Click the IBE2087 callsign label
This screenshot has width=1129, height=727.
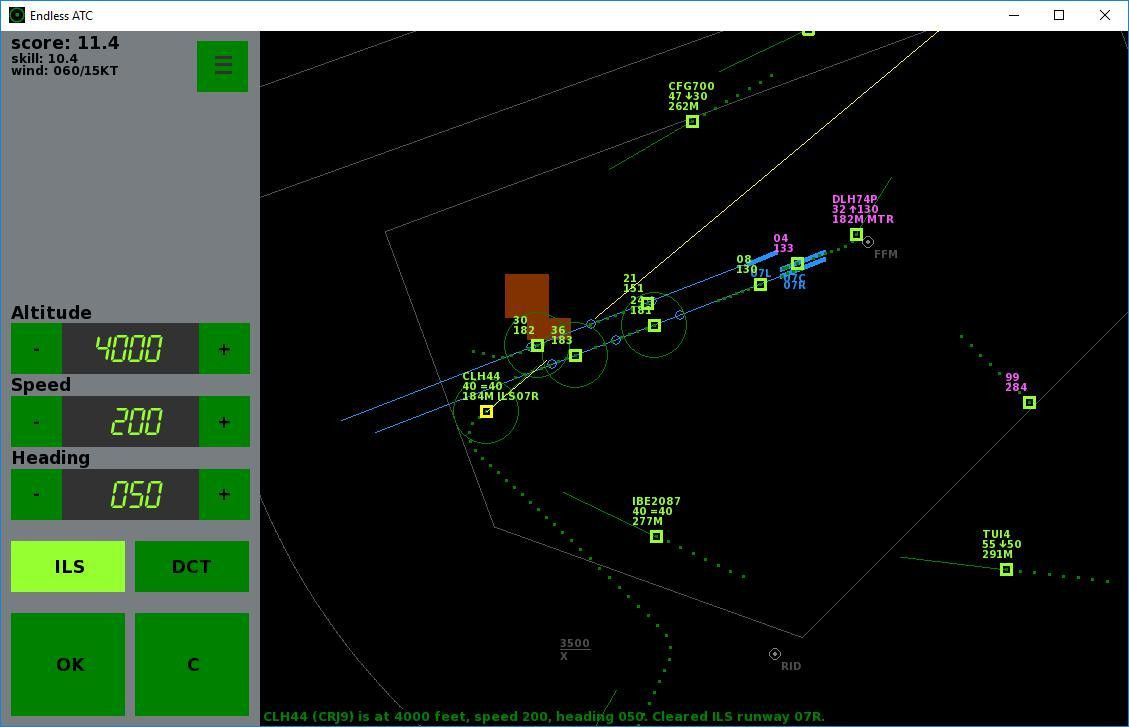656,502
